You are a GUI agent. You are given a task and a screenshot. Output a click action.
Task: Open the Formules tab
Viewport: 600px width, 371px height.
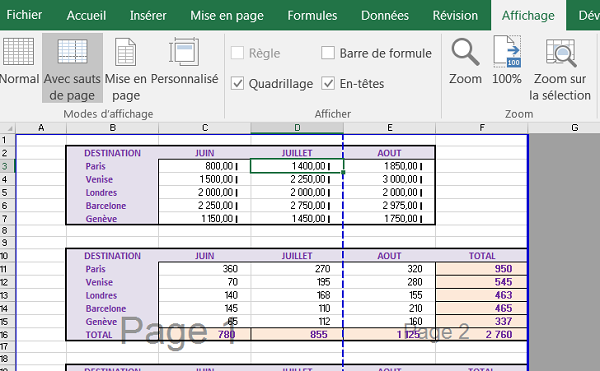(312, 15)
